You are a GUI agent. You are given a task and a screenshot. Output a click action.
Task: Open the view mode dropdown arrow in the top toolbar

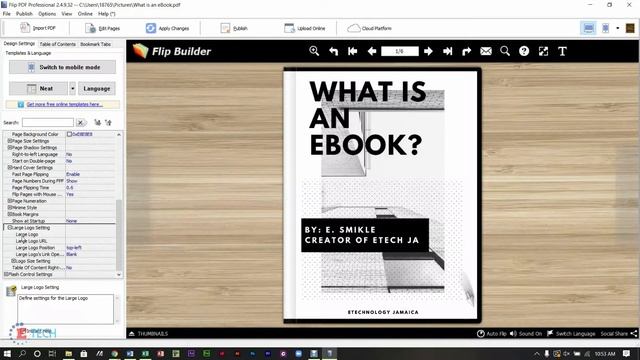(618, 28)
